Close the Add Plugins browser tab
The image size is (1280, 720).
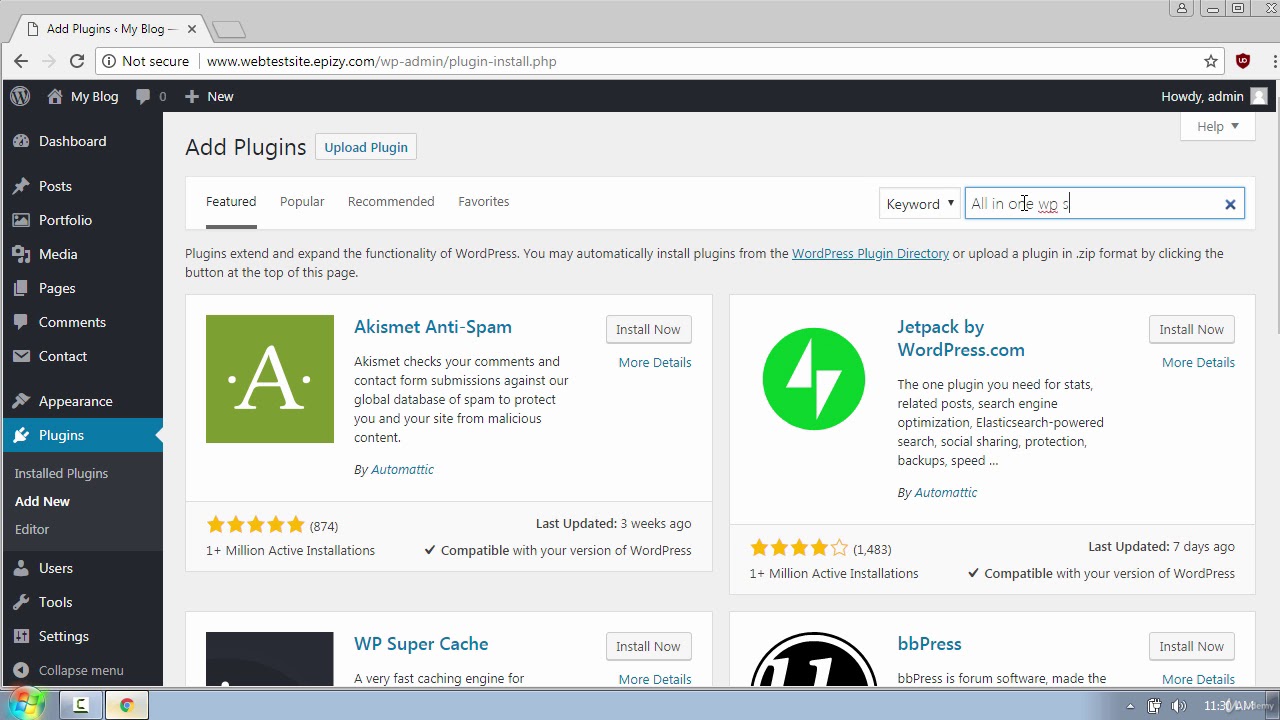point(192,29)
